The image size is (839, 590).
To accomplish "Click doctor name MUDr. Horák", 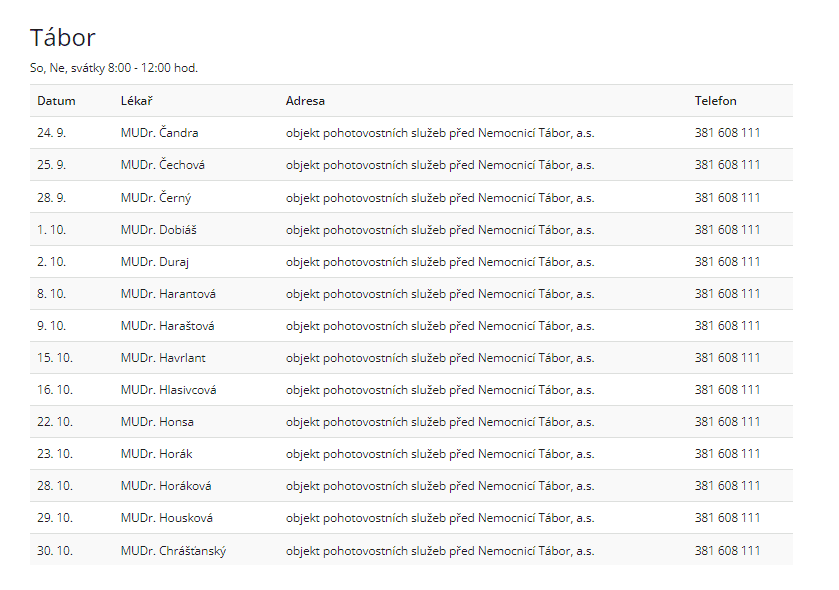I will [156, 454].
